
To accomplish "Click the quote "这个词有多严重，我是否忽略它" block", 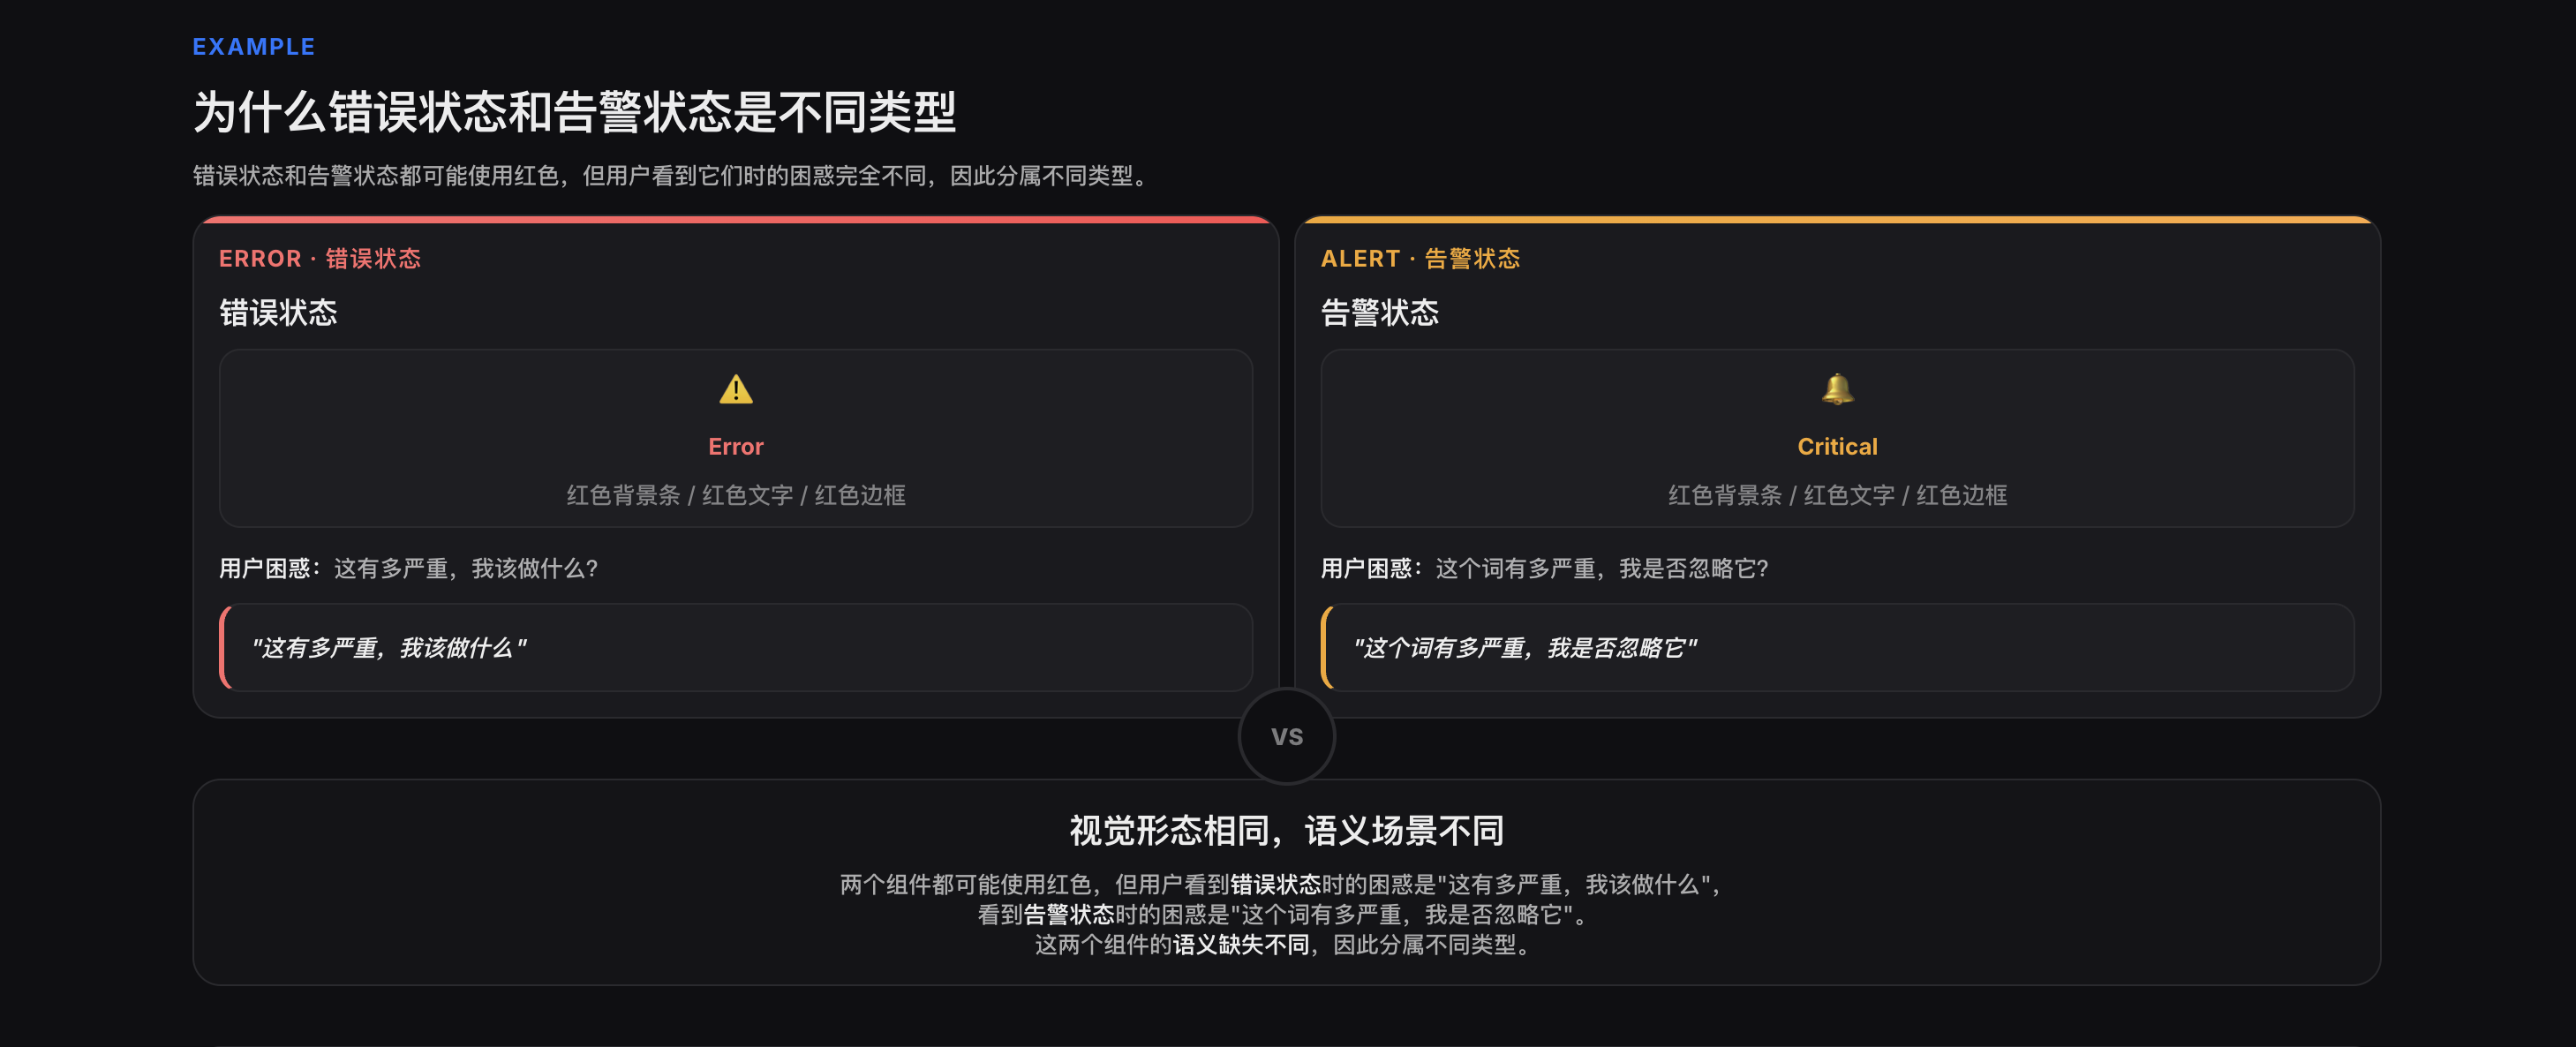I will [1837, 647].
